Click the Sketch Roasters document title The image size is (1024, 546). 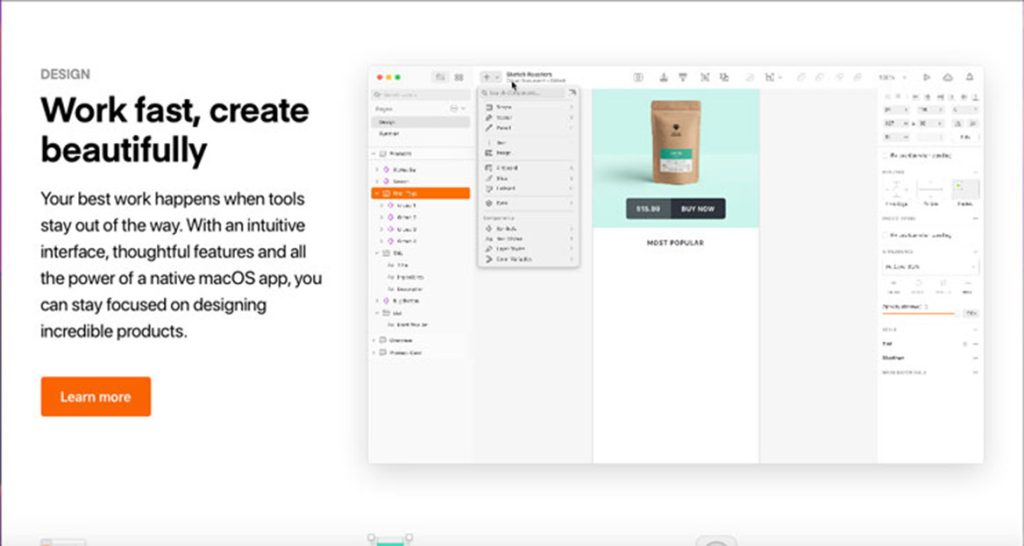pyautogui.click(x=530, y=74)
